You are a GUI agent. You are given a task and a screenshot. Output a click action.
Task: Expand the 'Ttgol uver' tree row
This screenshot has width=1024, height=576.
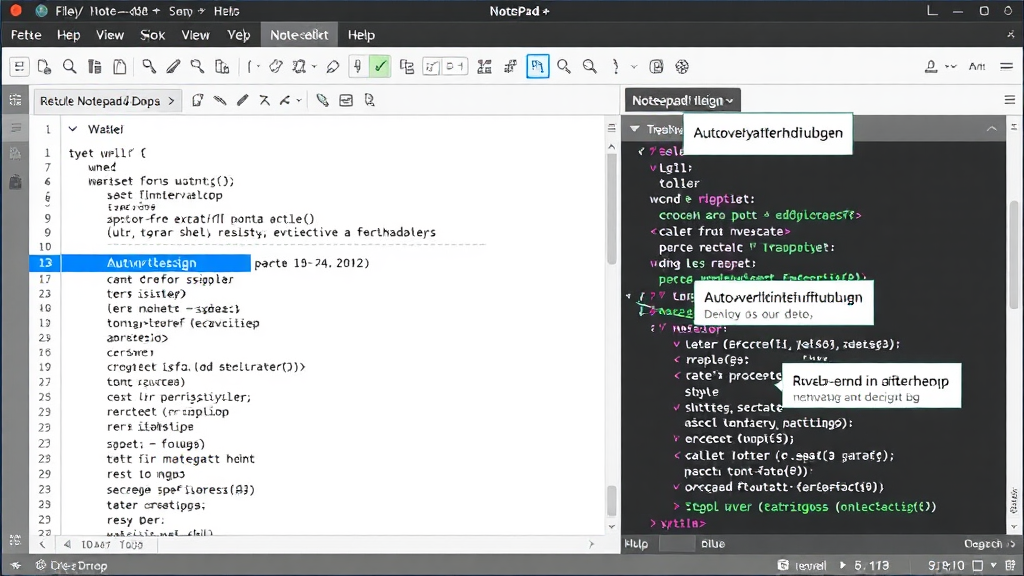[677, 507]
